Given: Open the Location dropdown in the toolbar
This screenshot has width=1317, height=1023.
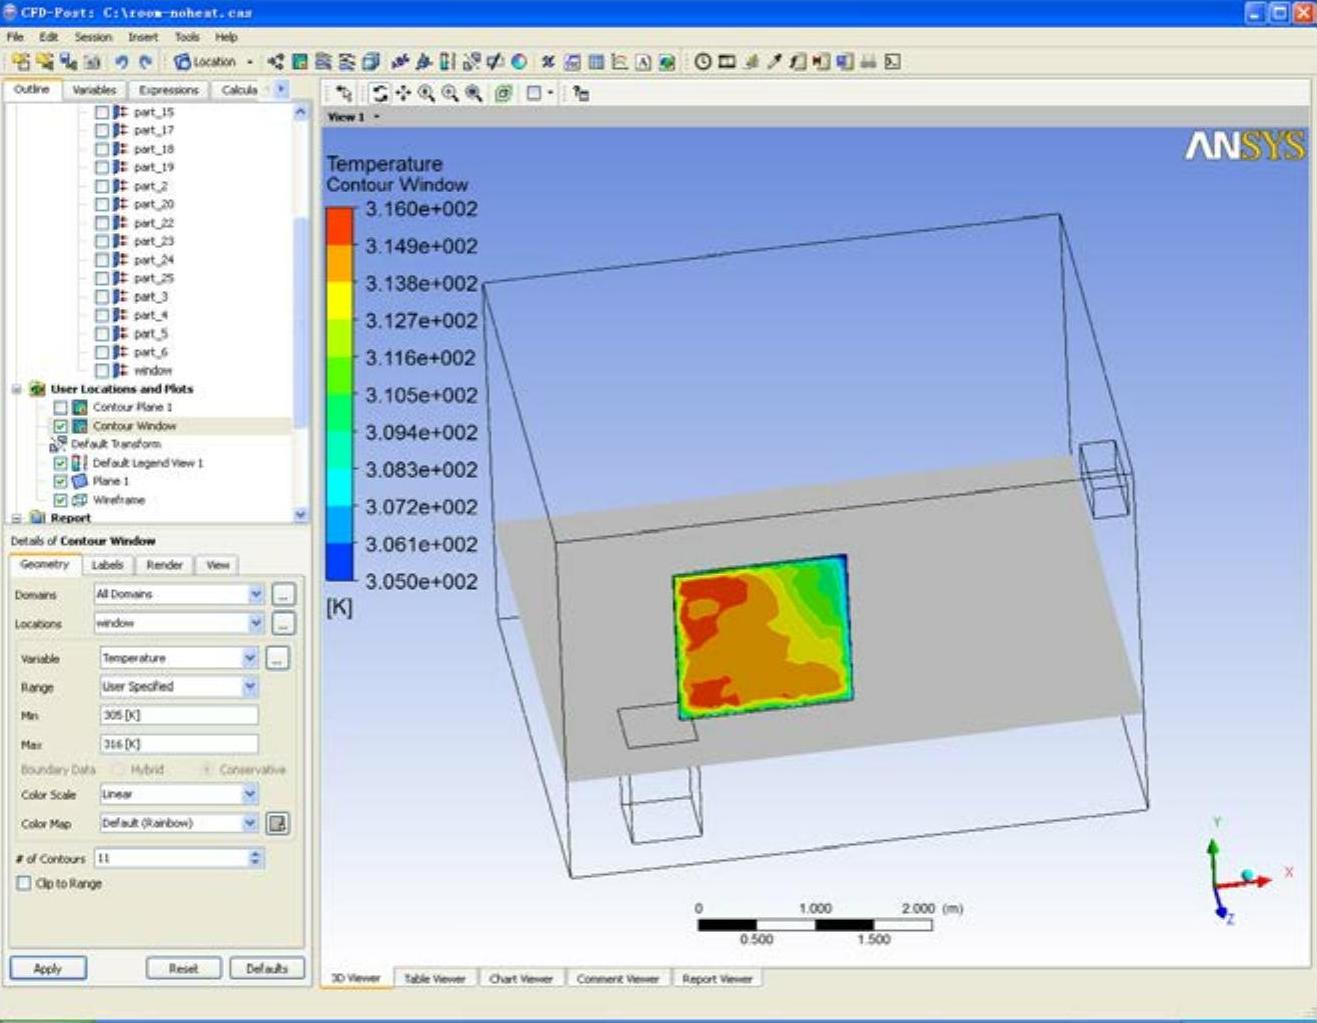Looking at the screenshot, I should (x=250, y=62).
